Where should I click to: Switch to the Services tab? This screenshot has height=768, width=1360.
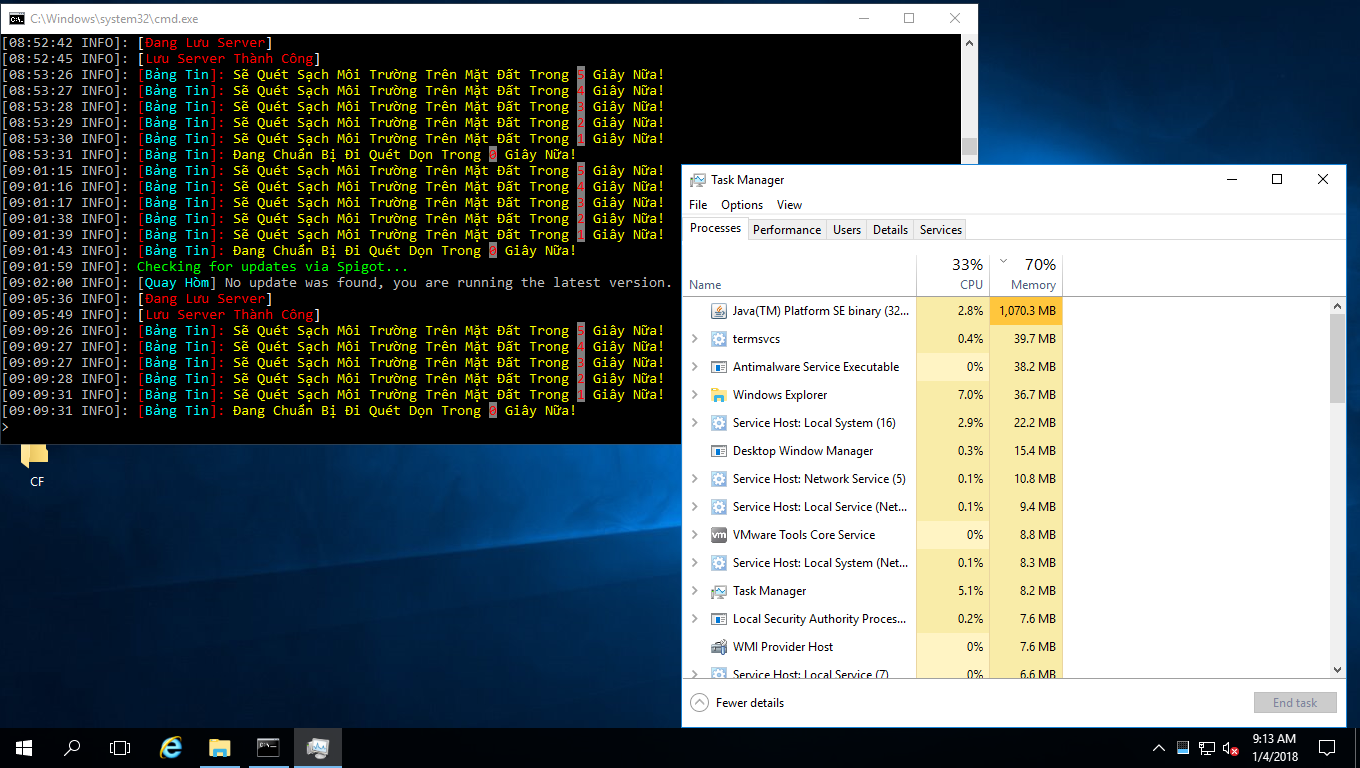tap(940, 230)
